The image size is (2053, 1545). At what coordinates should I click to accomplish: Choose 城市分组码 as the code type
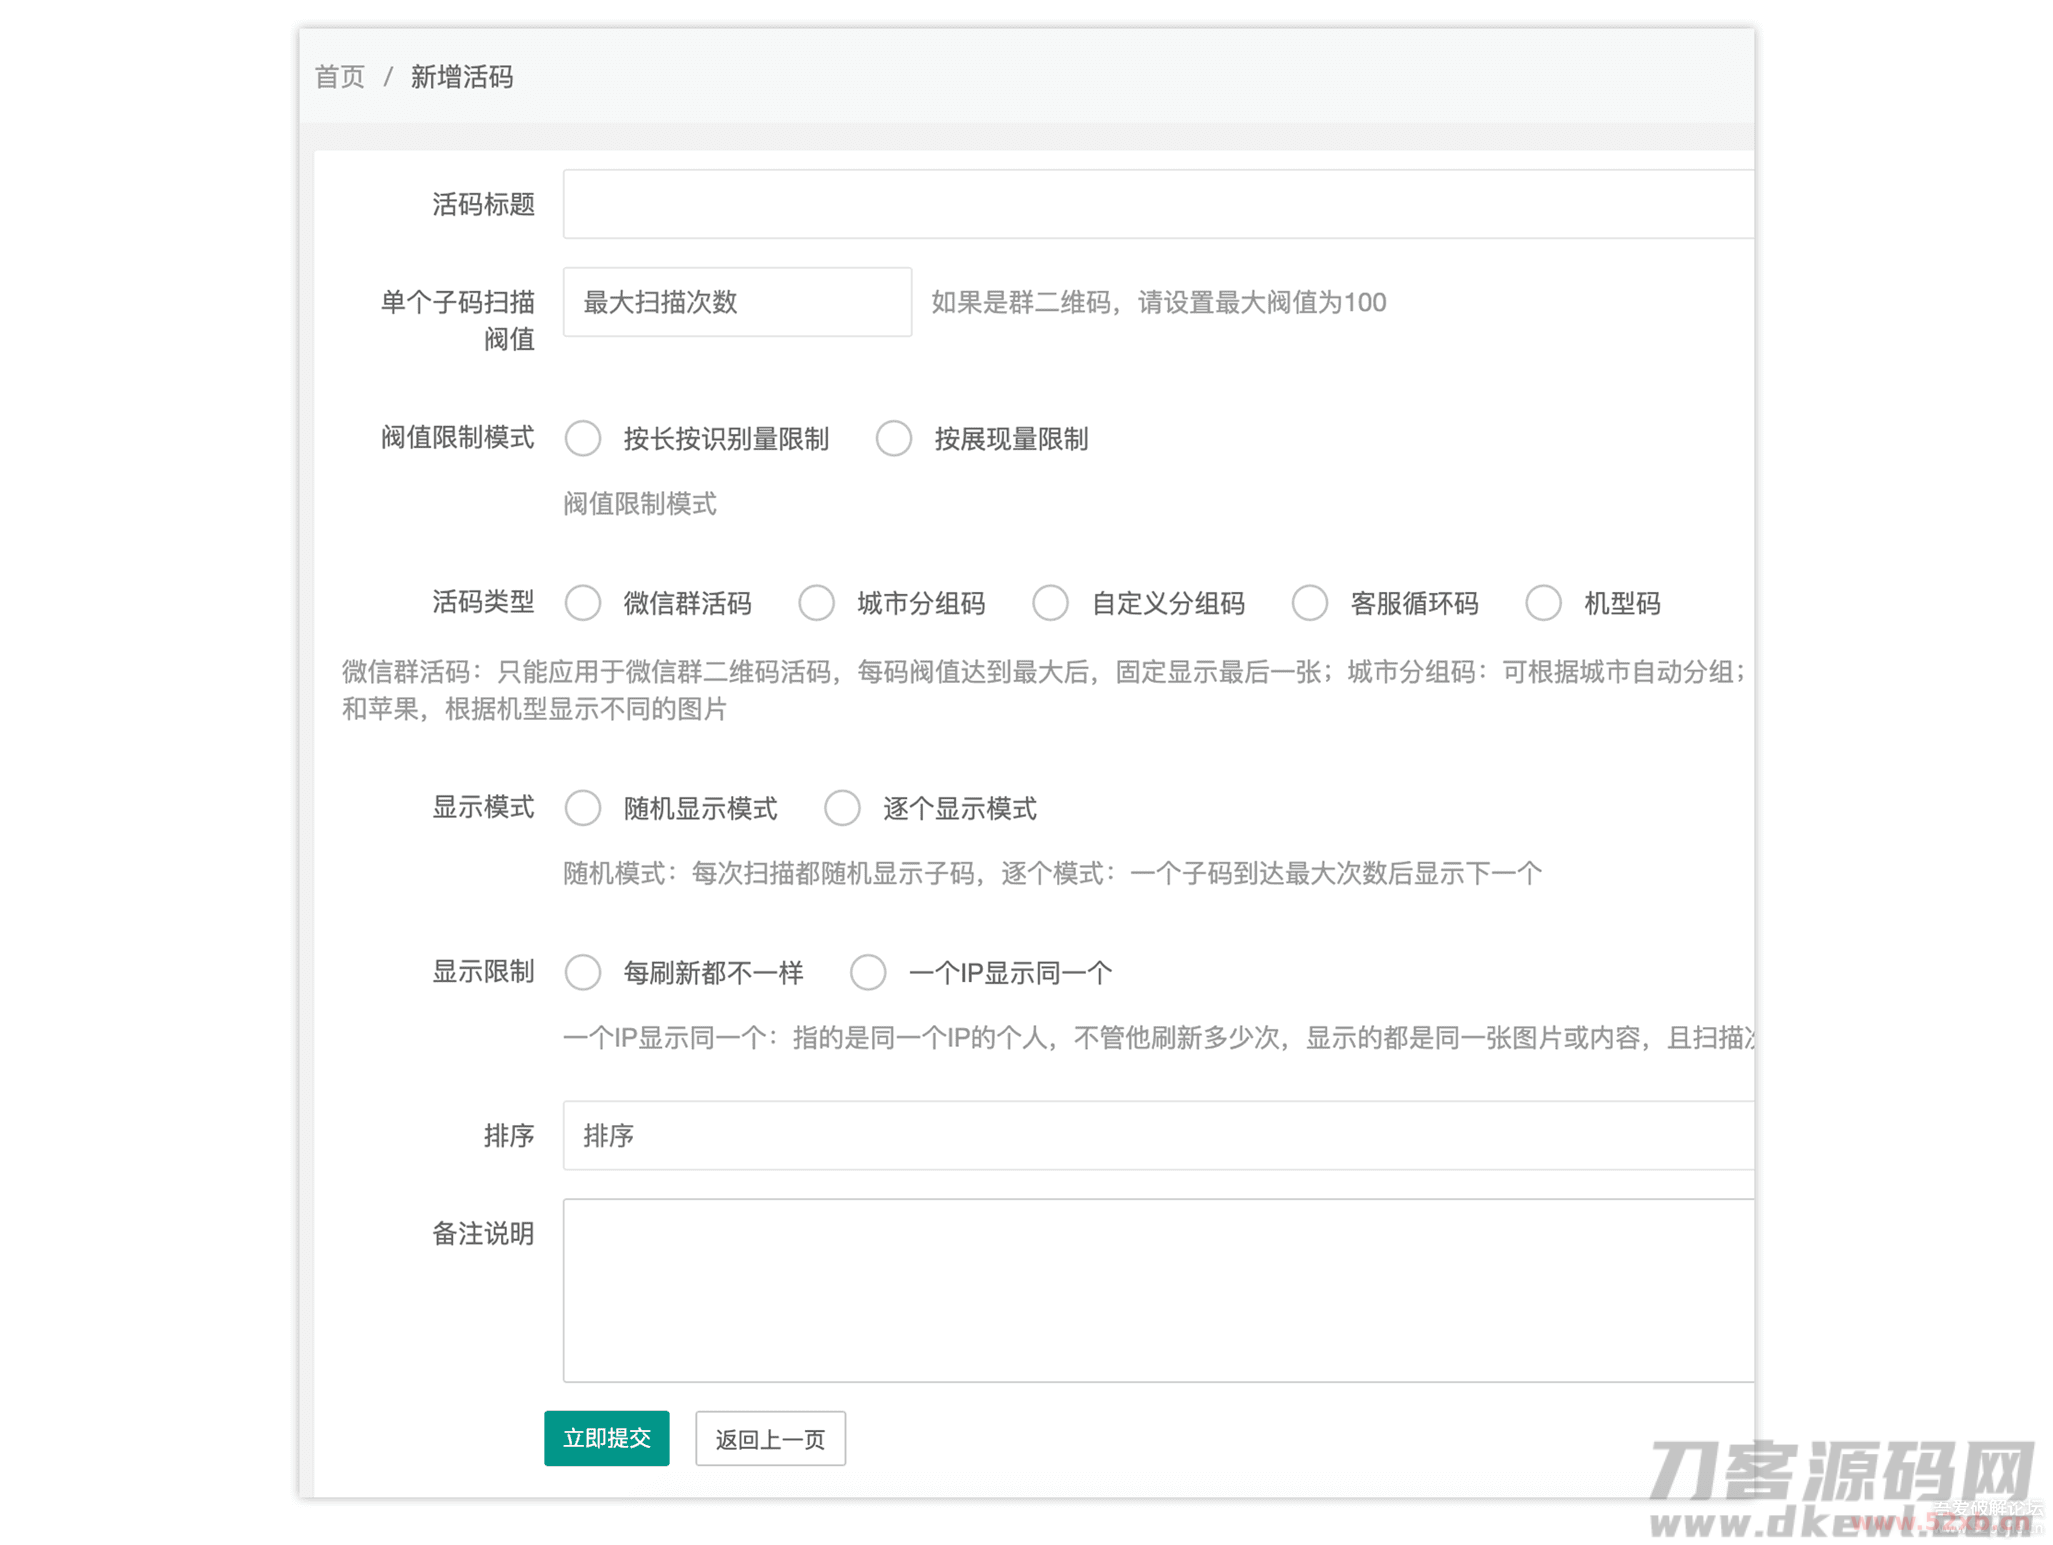click(x=818, y=603)
